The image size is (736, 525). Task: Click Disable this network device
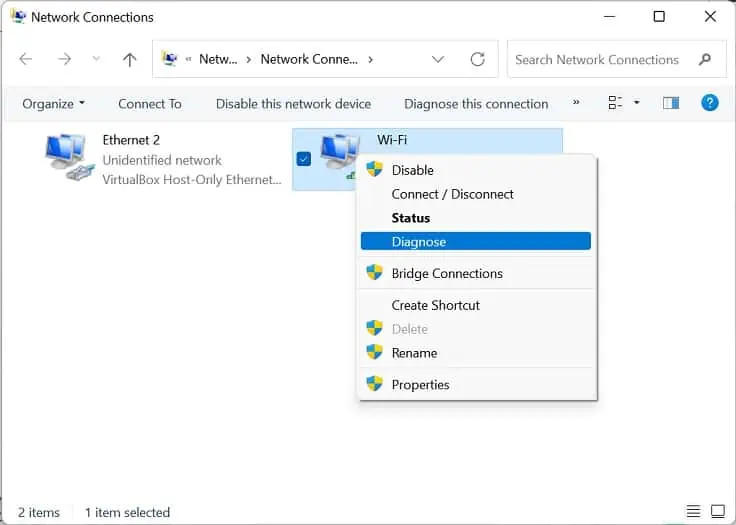click(x=293, y=104)
